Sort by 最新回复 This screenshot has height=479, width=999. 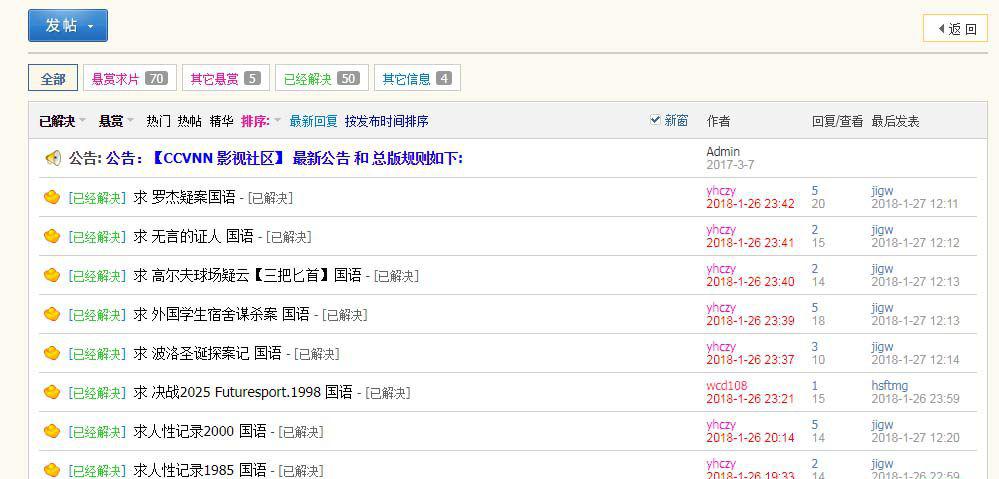(x=313, y=121)
